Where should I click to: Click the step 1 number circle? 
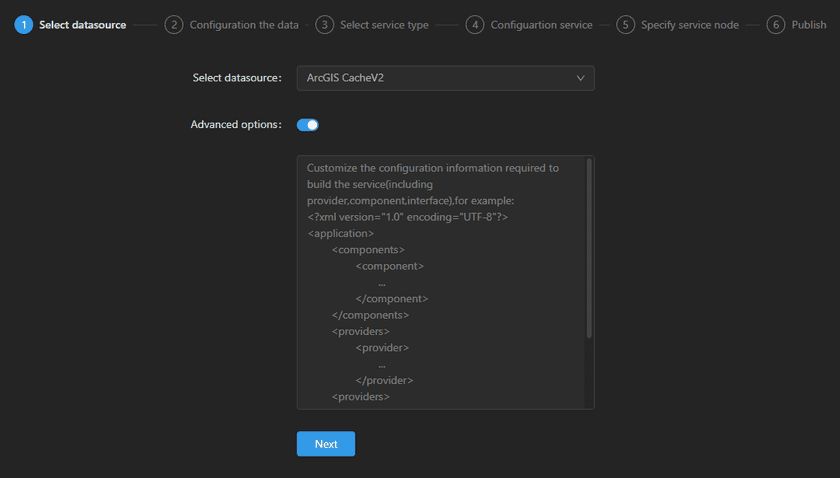tap(23, 25)
